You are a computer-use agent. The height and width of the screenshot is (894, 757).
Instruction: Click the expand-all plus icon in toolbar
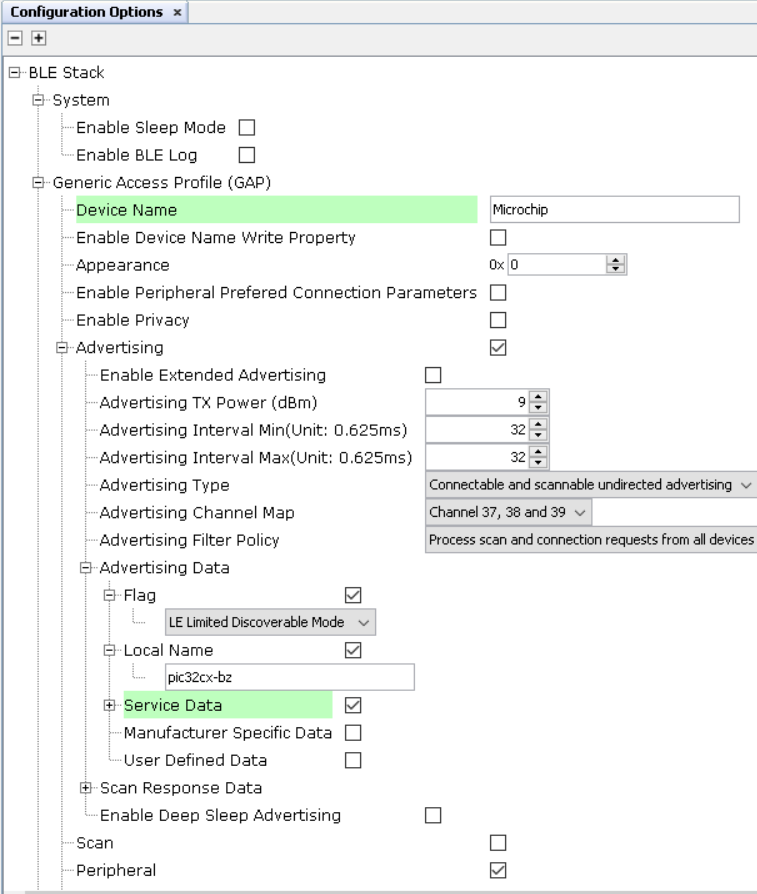pos(38,38)
